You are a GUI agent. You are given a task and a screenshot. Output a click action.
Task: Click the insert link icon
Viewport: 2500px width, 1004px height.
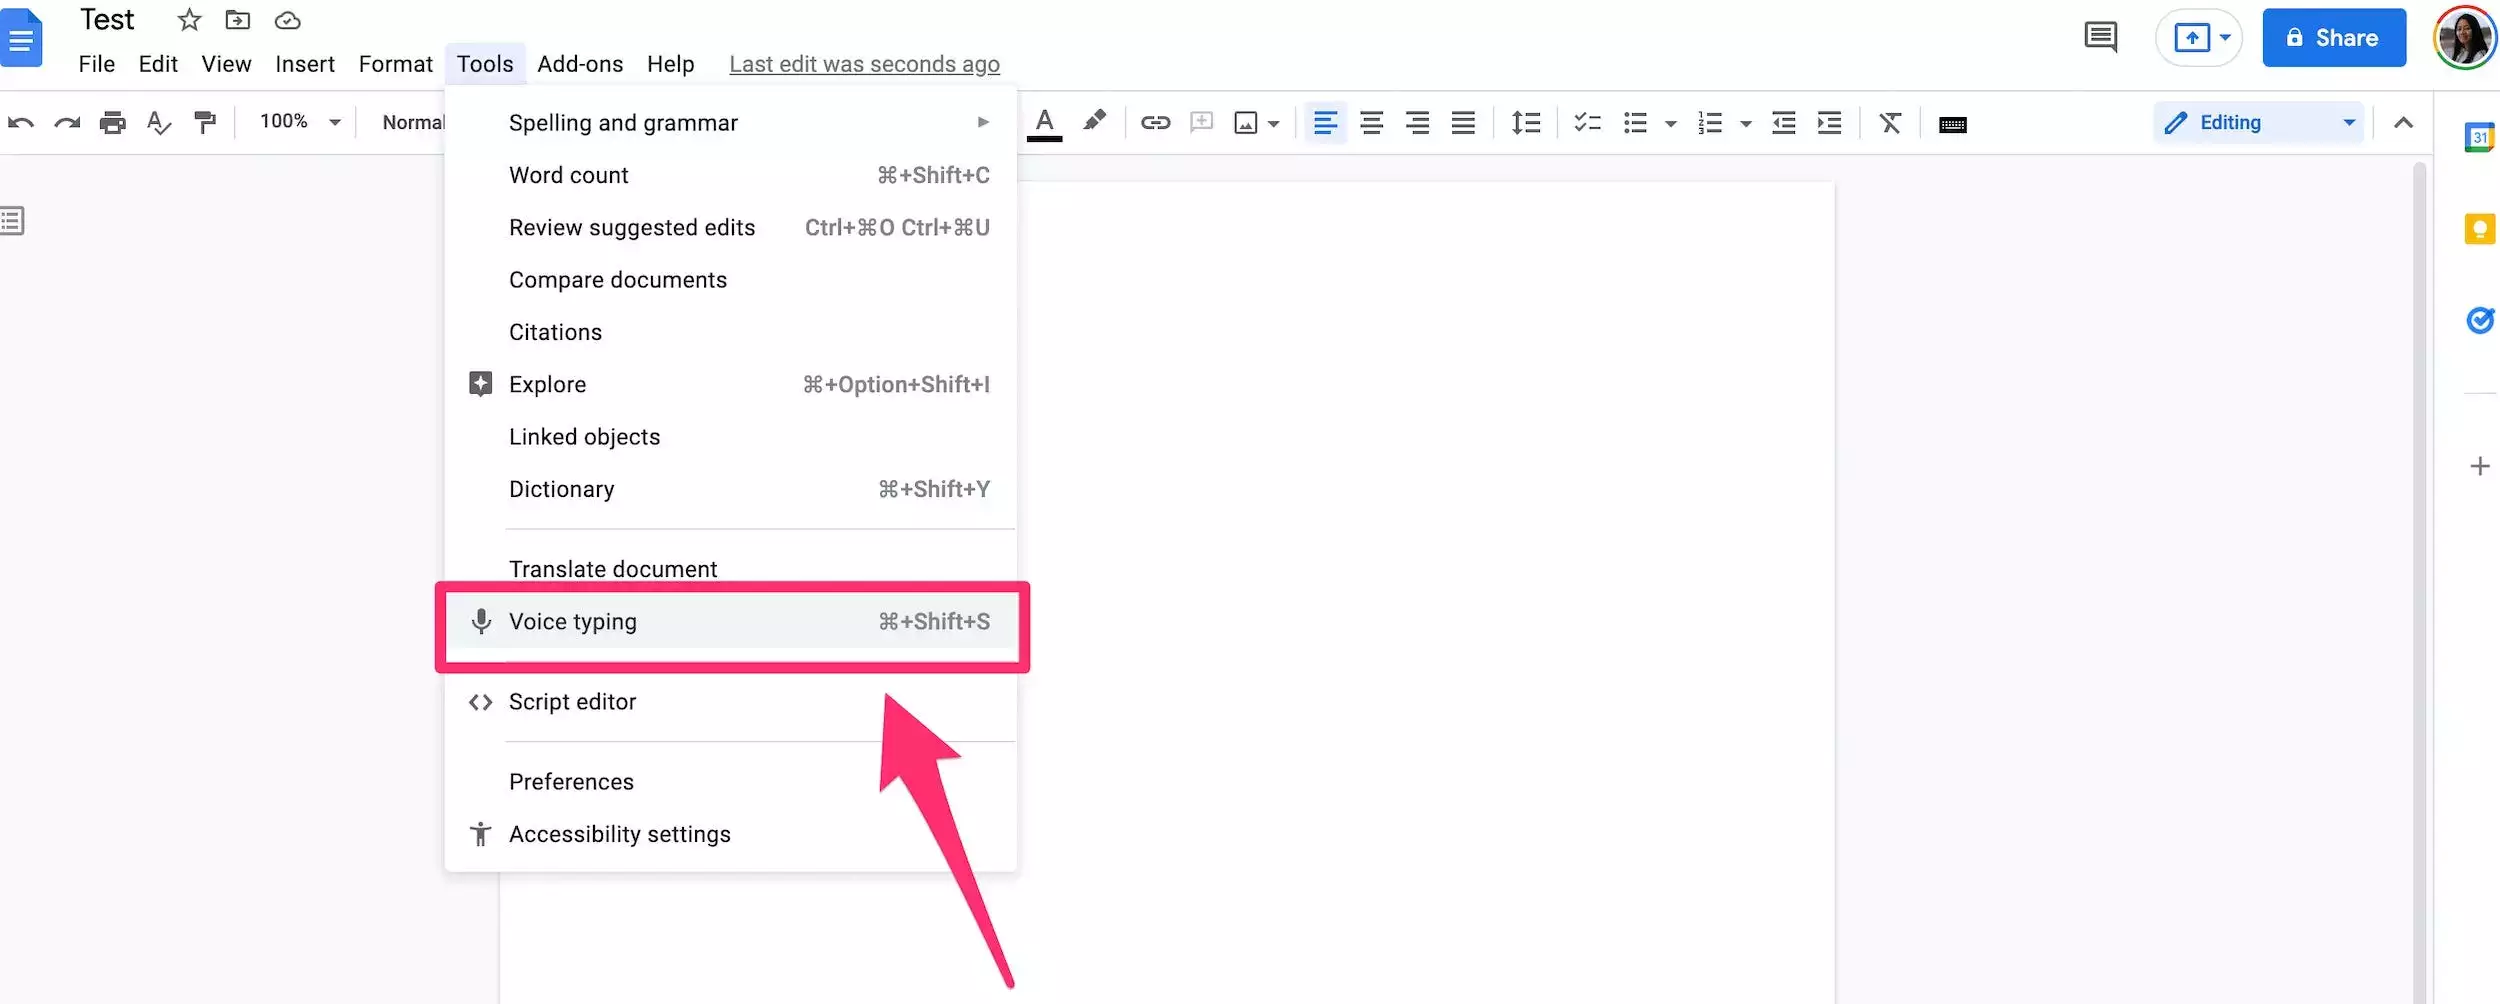click(1155, 123)
